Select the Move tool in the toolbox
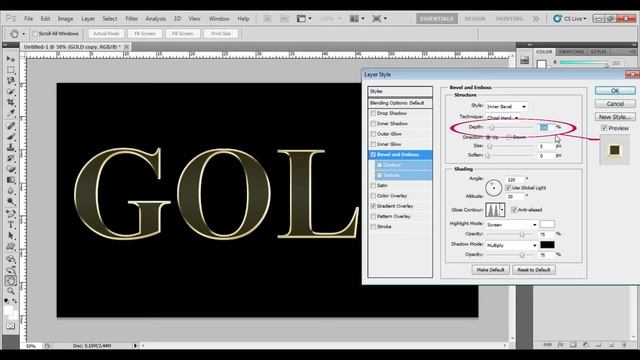Screen dimensions: 640x360 [x=11, y=59]
